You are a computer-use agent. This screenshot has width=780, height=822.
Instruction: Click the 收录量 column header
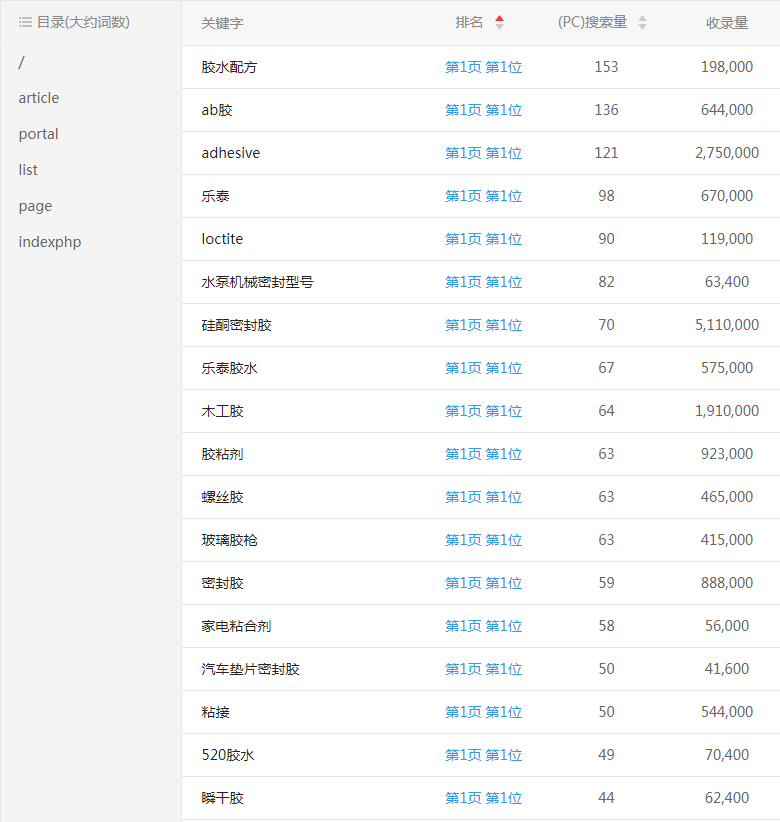[727, 23]
